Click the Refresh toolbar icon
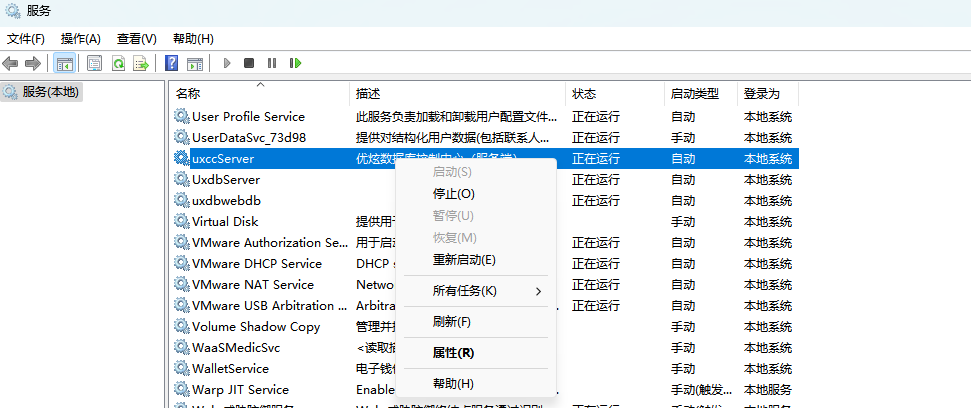The width and height of the screenshot is (971, 408). click(118, 63)
